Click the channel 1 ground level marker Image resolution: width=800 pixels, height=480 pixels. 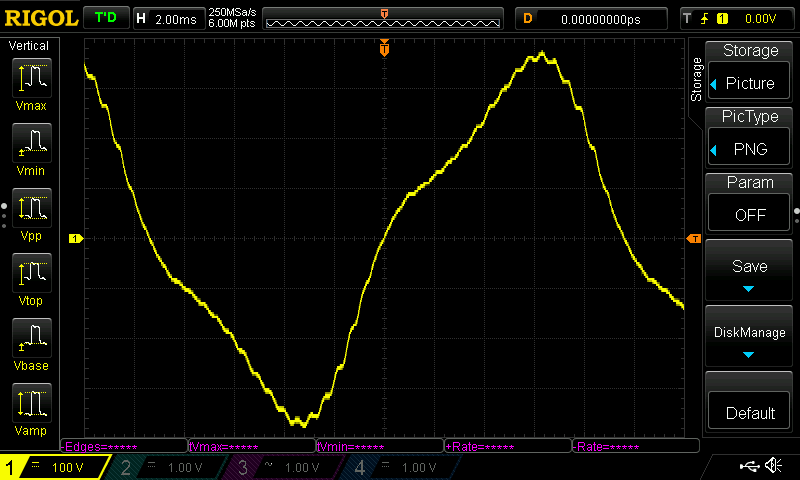tap(76, 238)
